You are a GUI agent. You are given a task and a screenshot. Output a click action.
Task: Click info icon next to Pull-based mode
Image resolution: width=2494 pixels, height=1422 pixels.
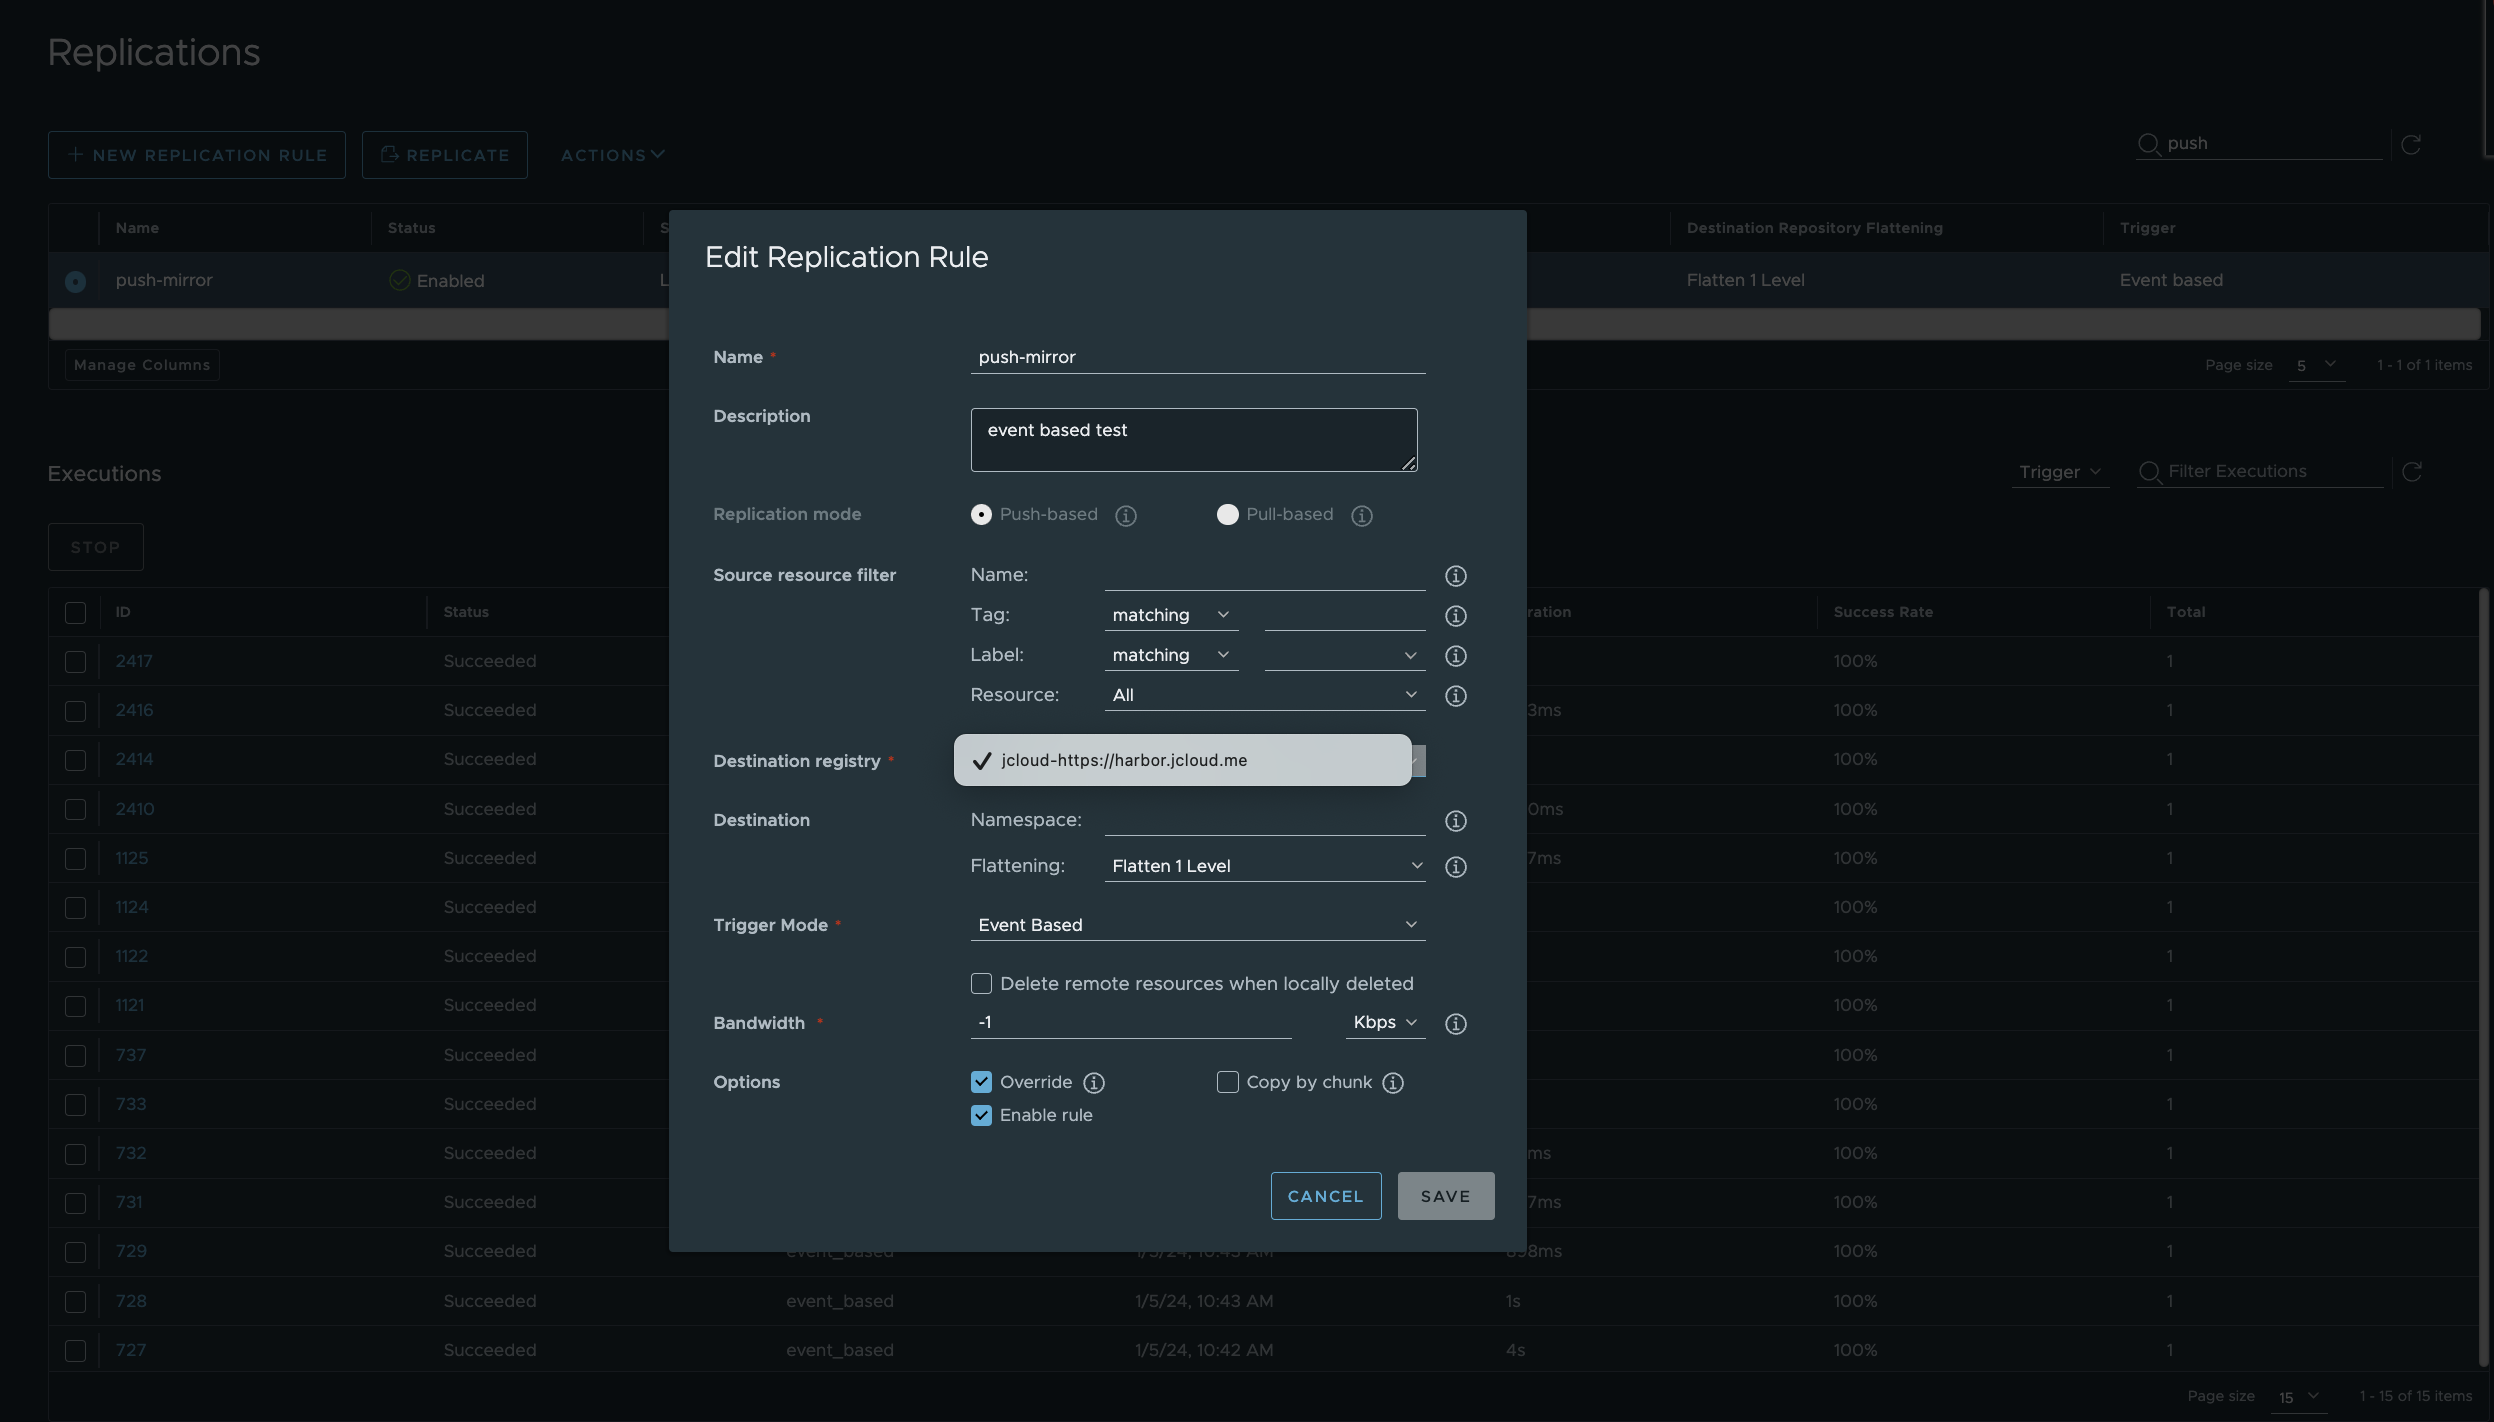pos(1361,516)
